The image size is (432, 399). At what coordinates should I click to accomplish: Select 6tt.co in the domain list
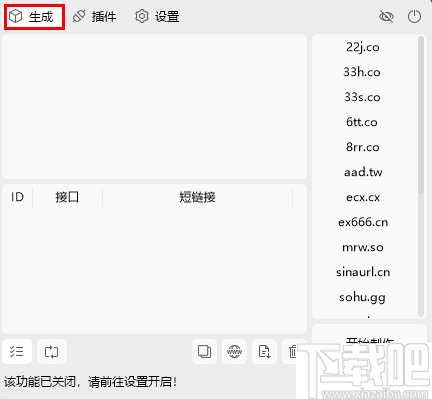363,122
